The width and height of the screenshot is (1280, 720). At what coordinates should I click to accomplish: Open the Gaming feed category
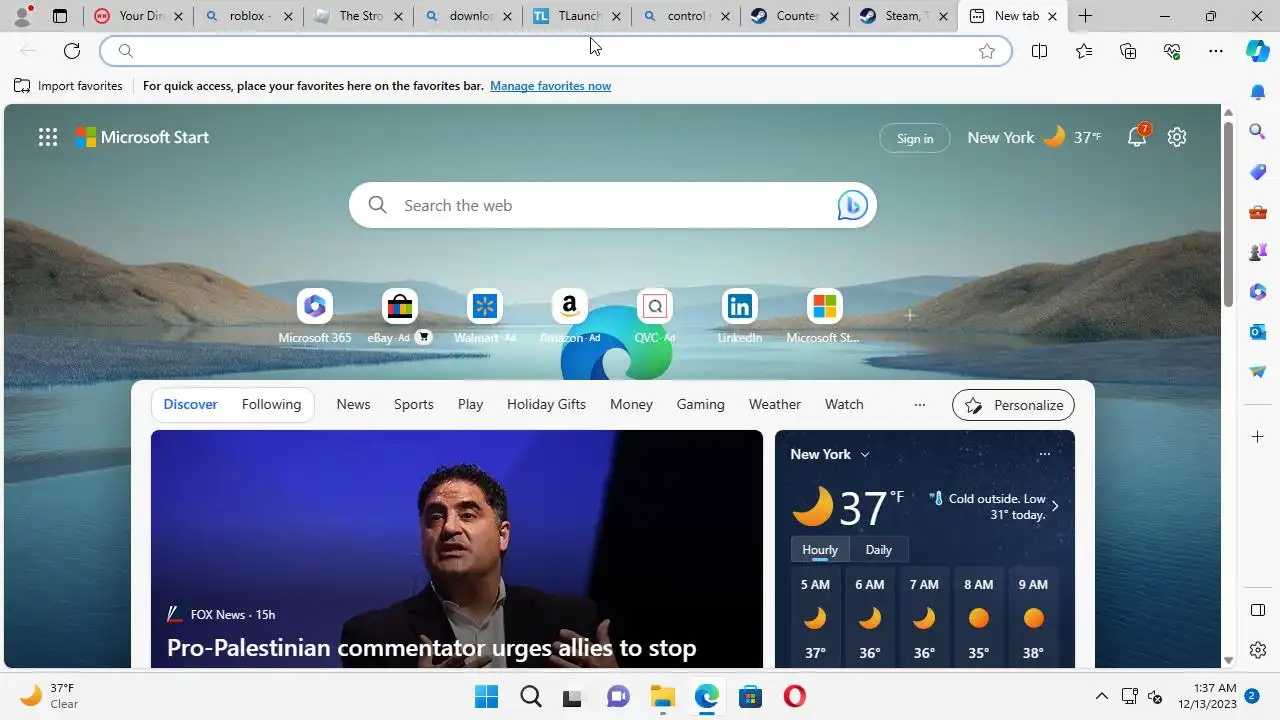click(700, 404)
